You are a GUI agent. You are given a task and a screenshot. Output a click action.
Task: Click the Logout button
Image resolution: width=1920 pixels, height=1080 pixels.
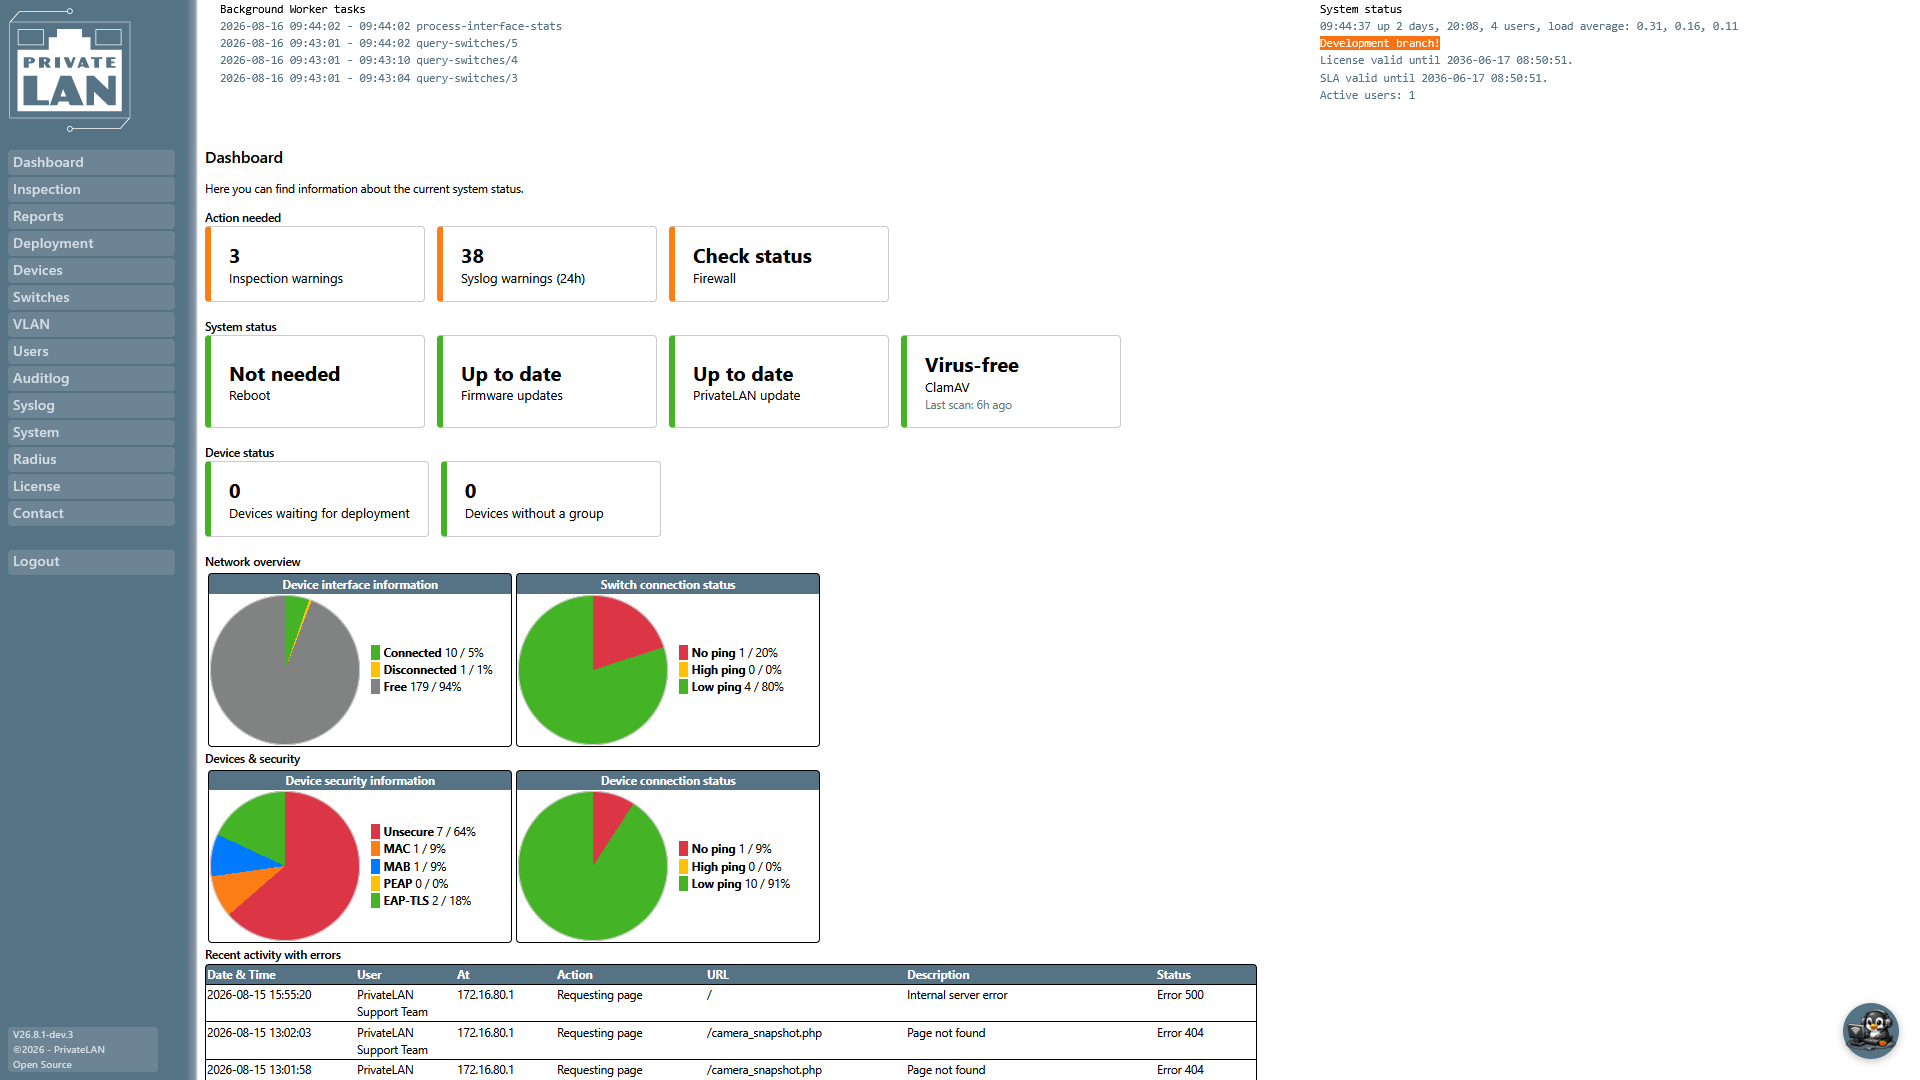91,562
